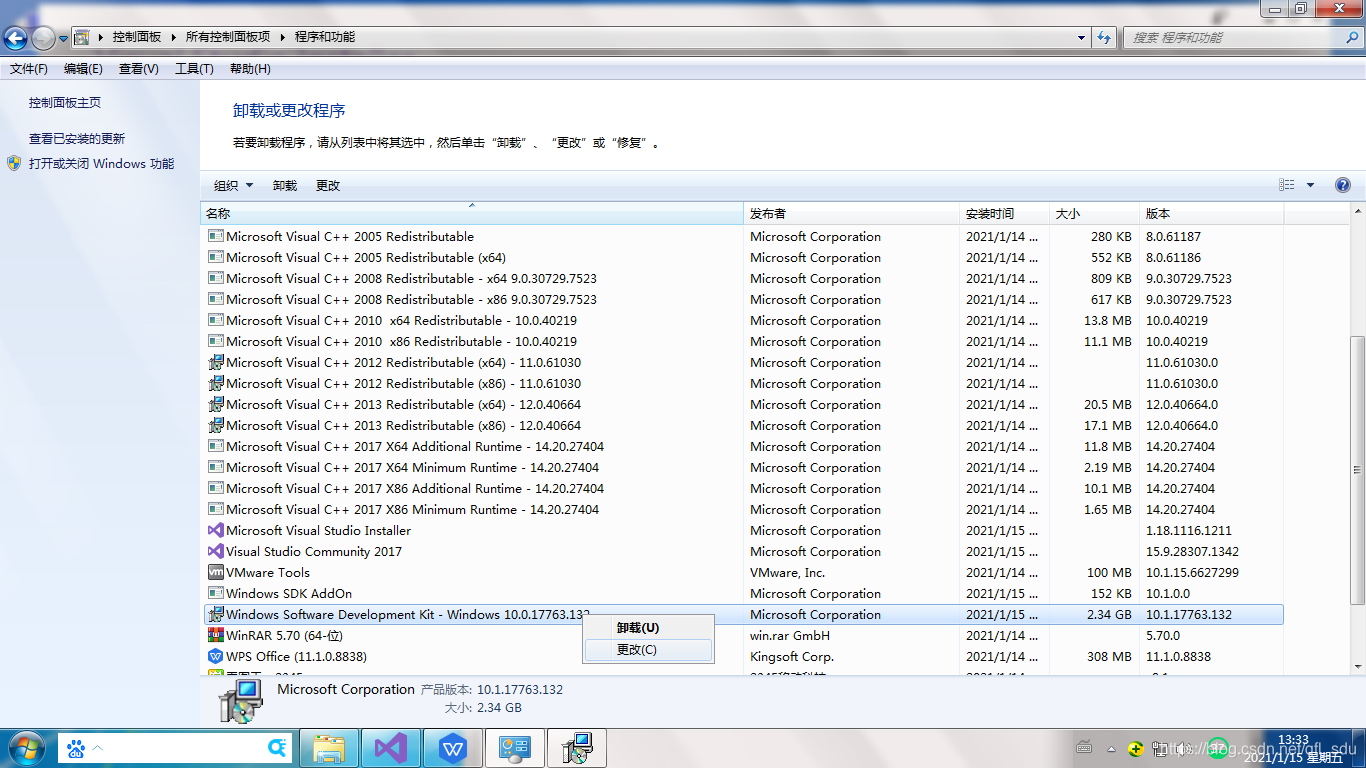
Task: Open 打开或关闭 Windows 功能 link
Action: click(x=101, y=163)
